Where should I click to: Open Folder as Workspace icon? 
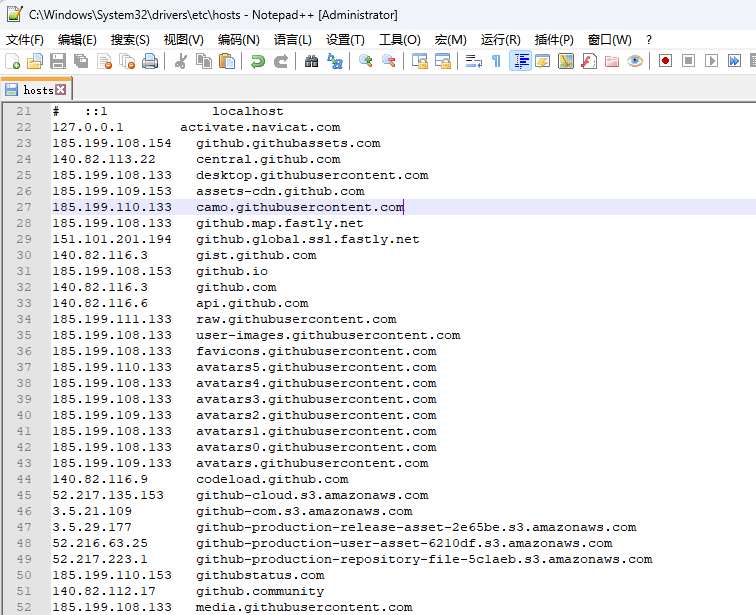[x=612, y=61]
